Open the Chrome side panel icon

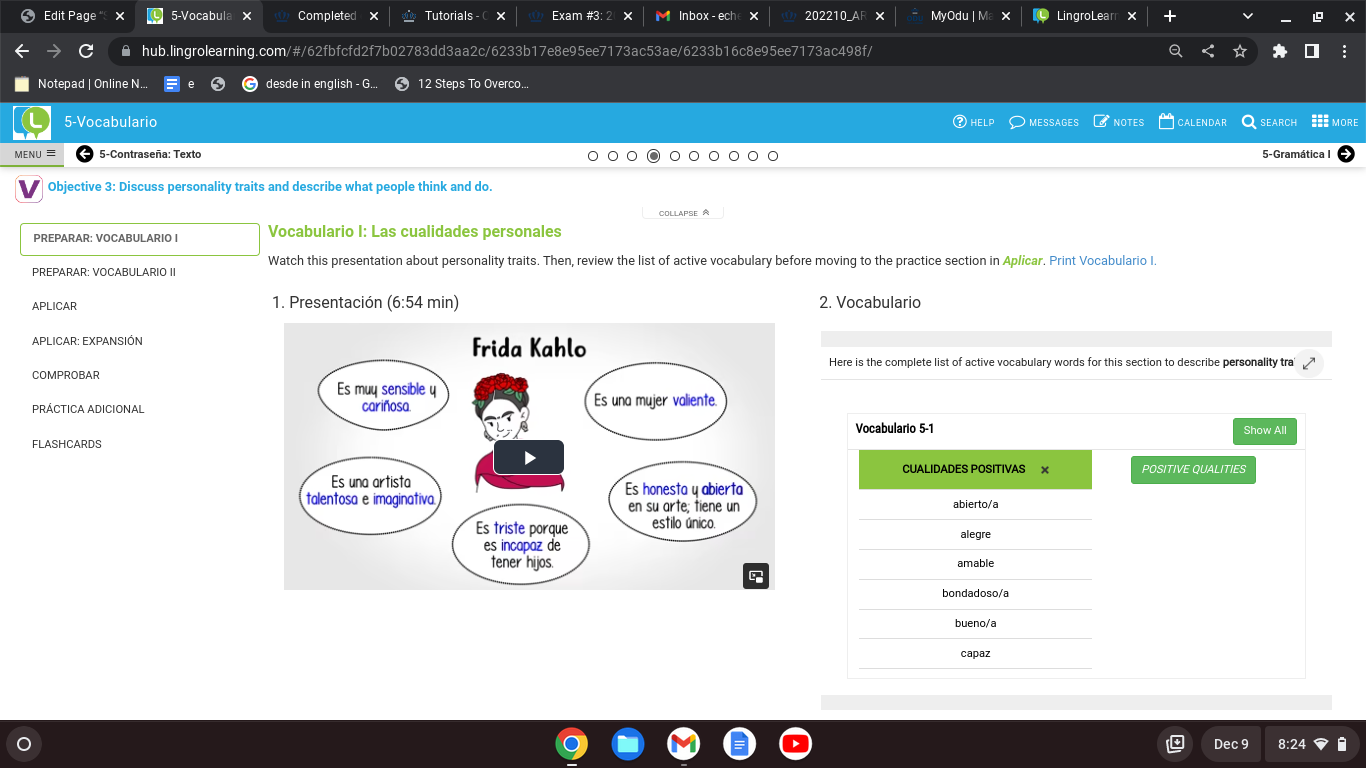pos(1312,51)
